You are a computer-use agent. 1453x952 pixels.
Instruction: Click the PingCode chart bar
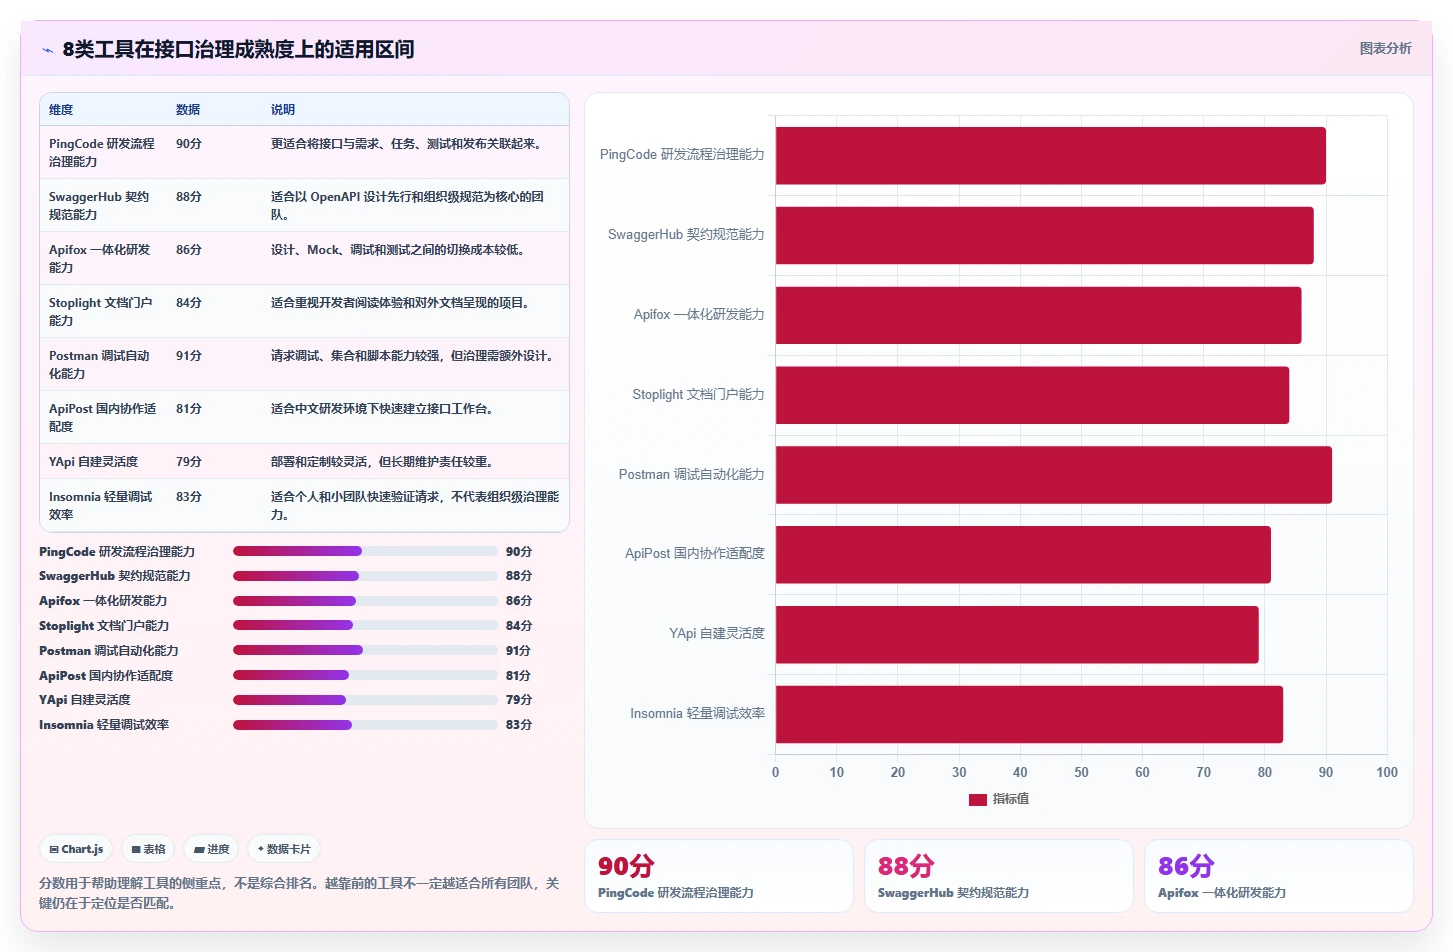coord(1050,155)
